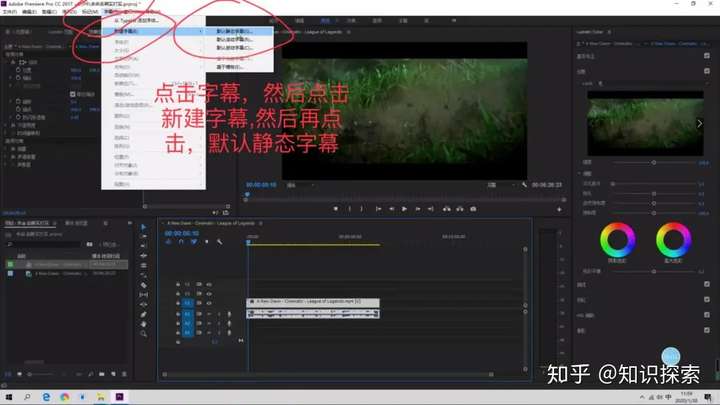The image size is (720, 405).
Task: Open the Program monitor zoom level dropdown
Action: [301, 185]
